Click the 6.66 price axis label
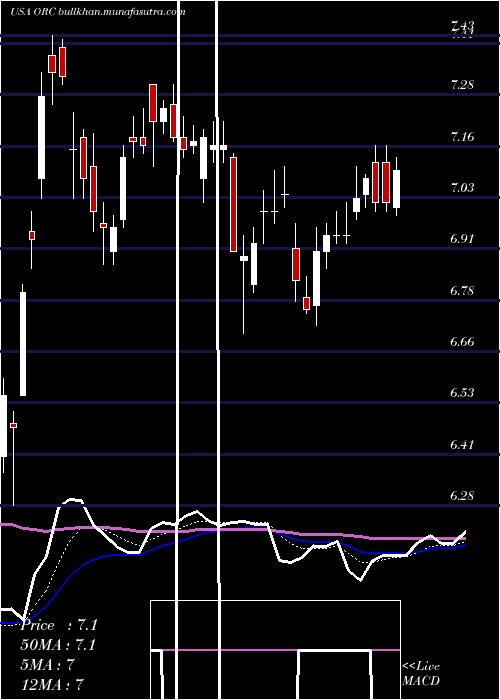 462,342
